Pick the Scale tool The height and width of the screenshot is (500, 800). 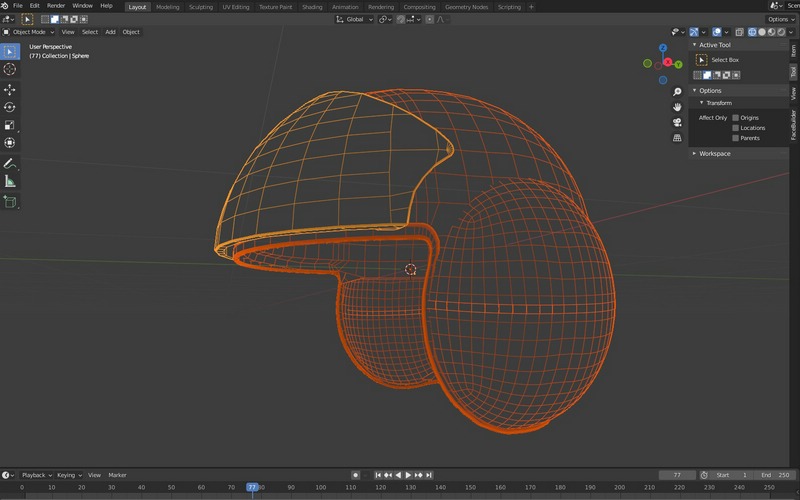pyautogui.click(x=10, y=125)
